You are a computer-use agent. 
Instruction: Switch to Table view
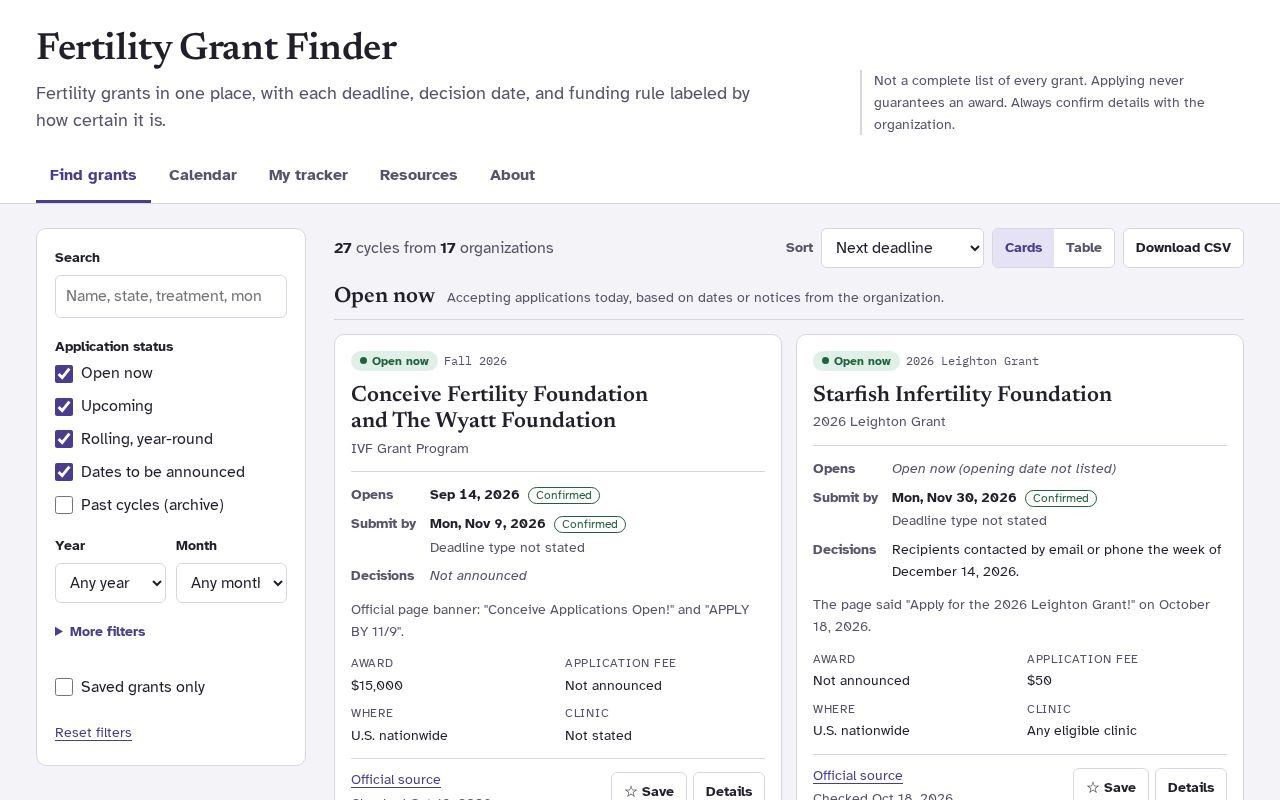coord(1084,248)
